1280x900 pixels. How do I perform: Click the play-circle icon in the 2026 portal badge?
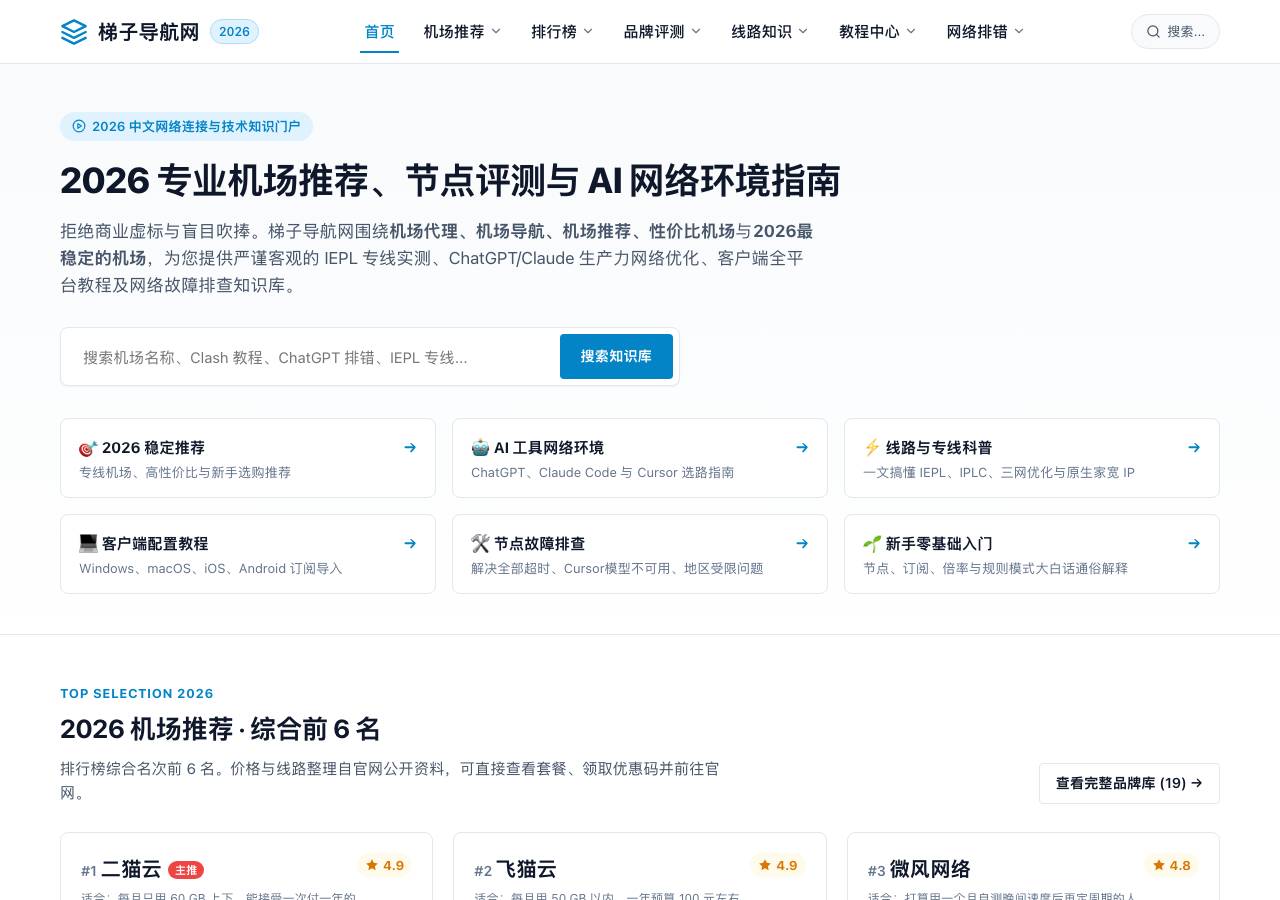[x=79, y=126]
